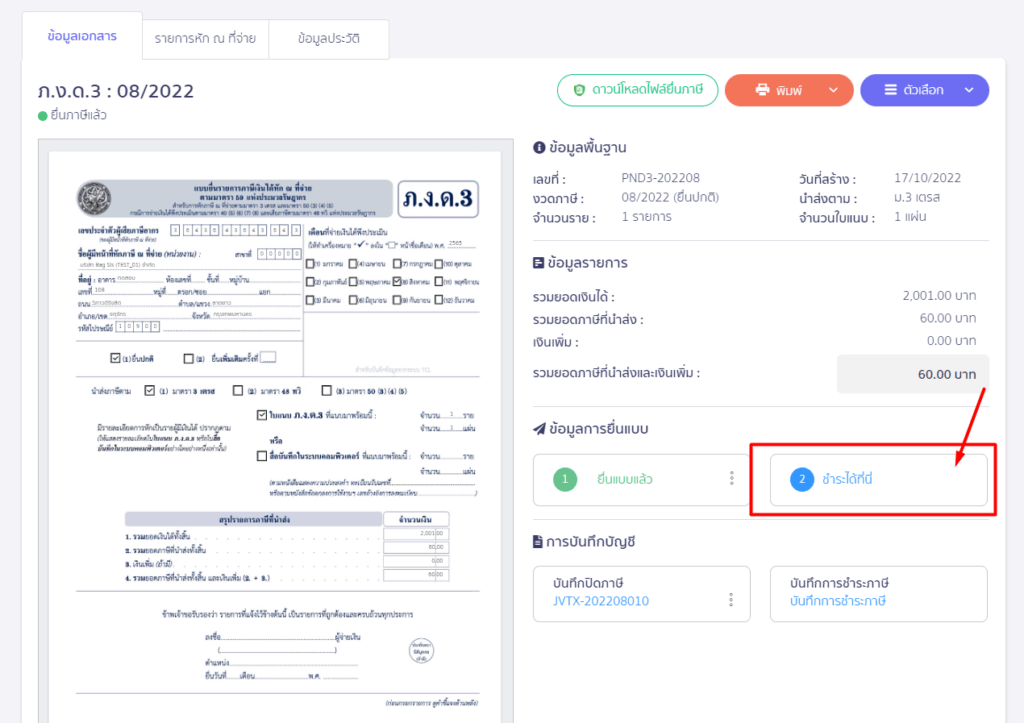Click the blue บันทึกการชำระภาษี link
1024x723 pixels.
pyautogui.click(x=837, y=601)
